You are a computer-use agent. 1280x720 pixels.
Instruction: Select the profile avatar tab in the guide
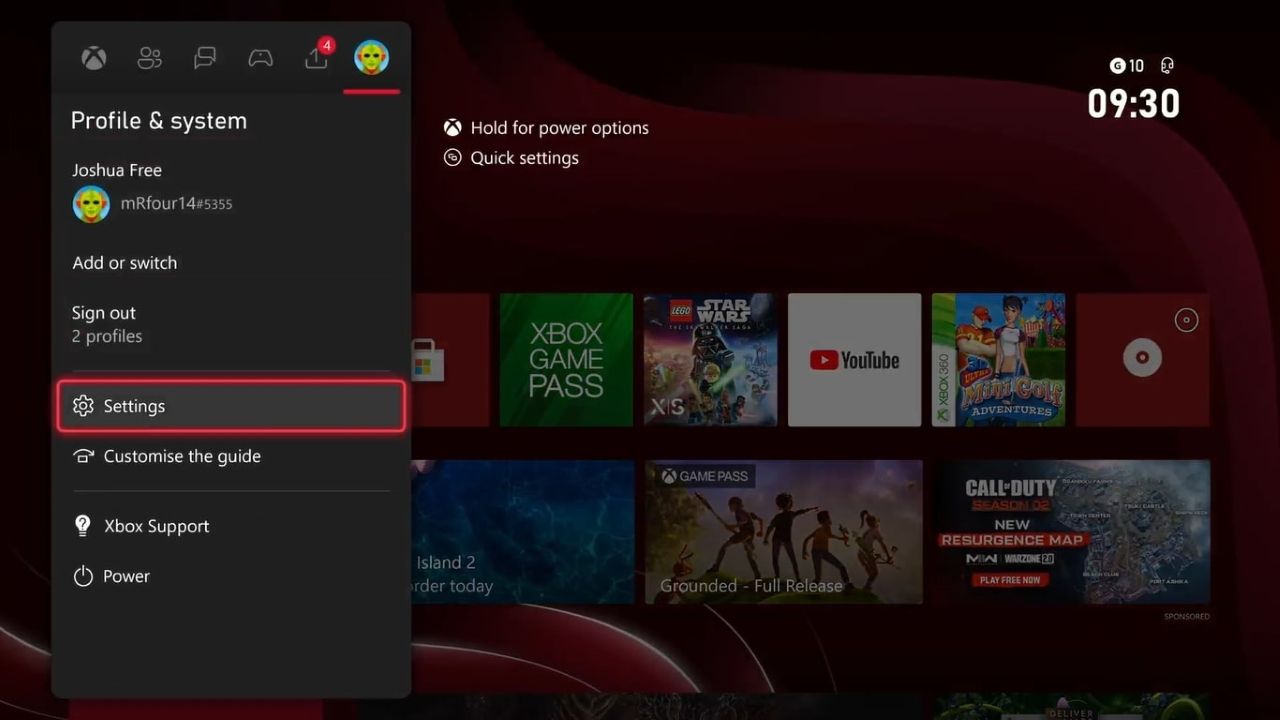371,57
